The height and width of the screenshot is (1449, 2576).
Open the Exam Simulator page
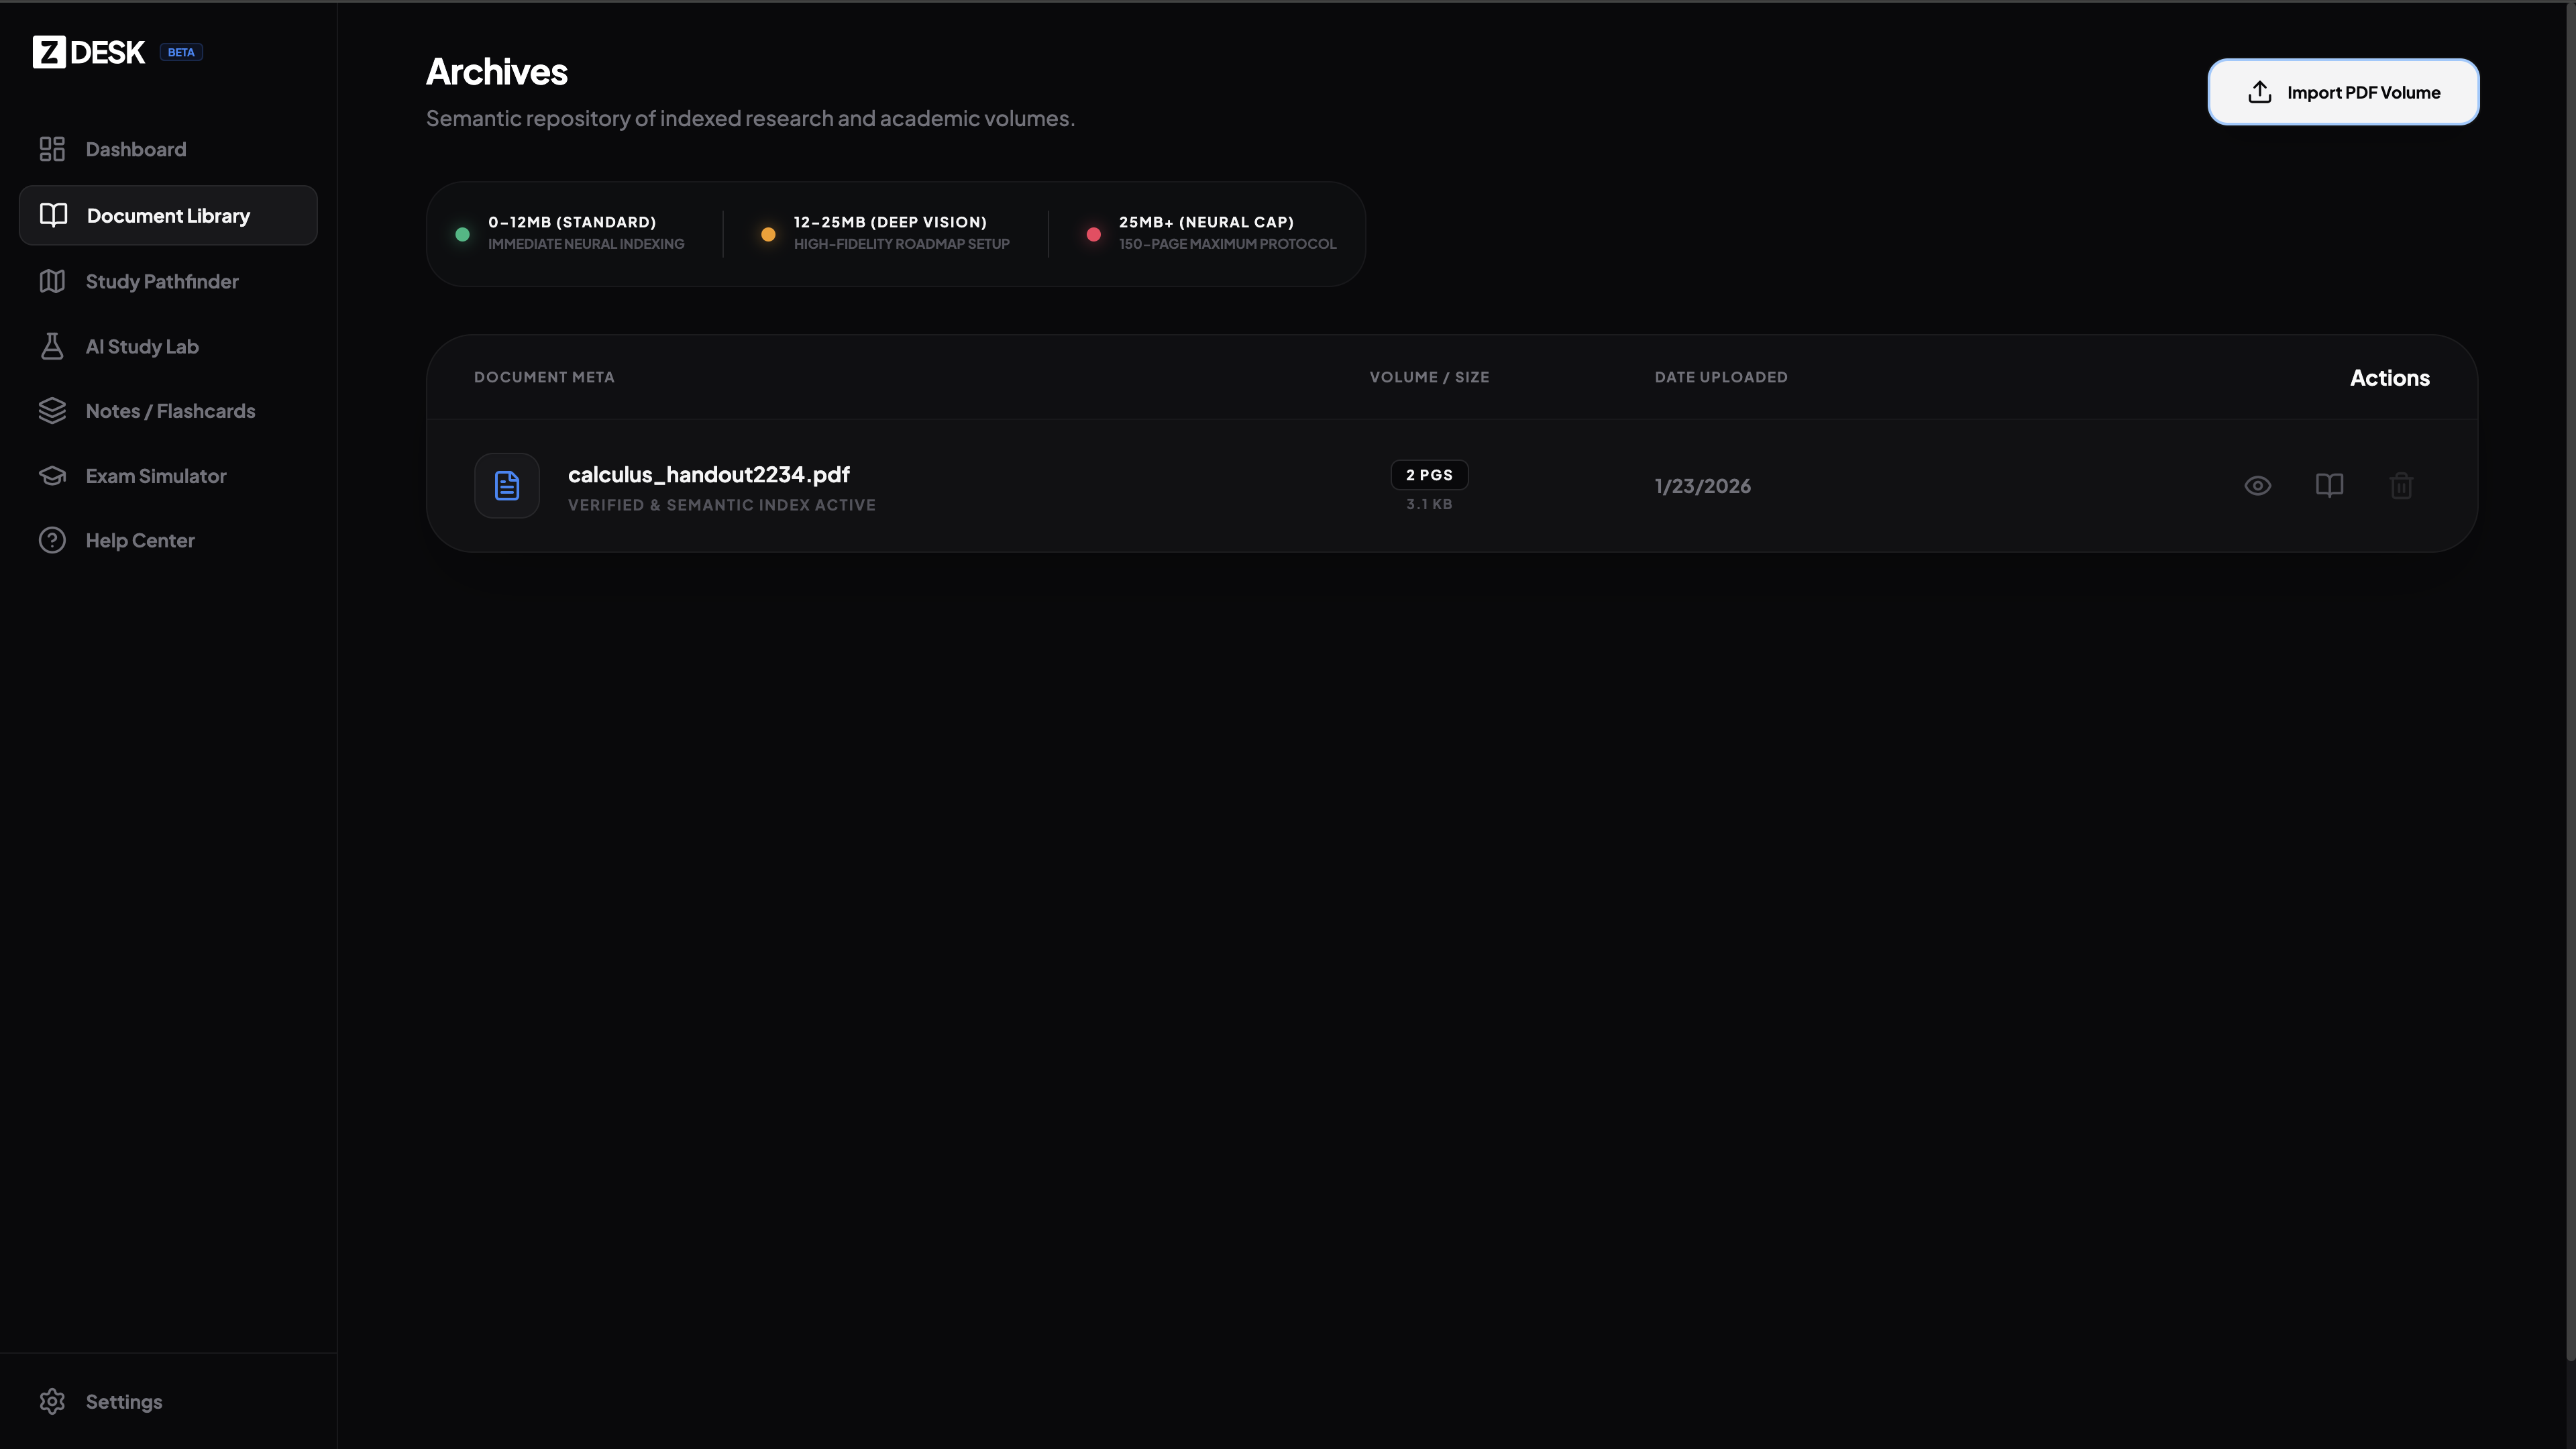pos(155,476)
